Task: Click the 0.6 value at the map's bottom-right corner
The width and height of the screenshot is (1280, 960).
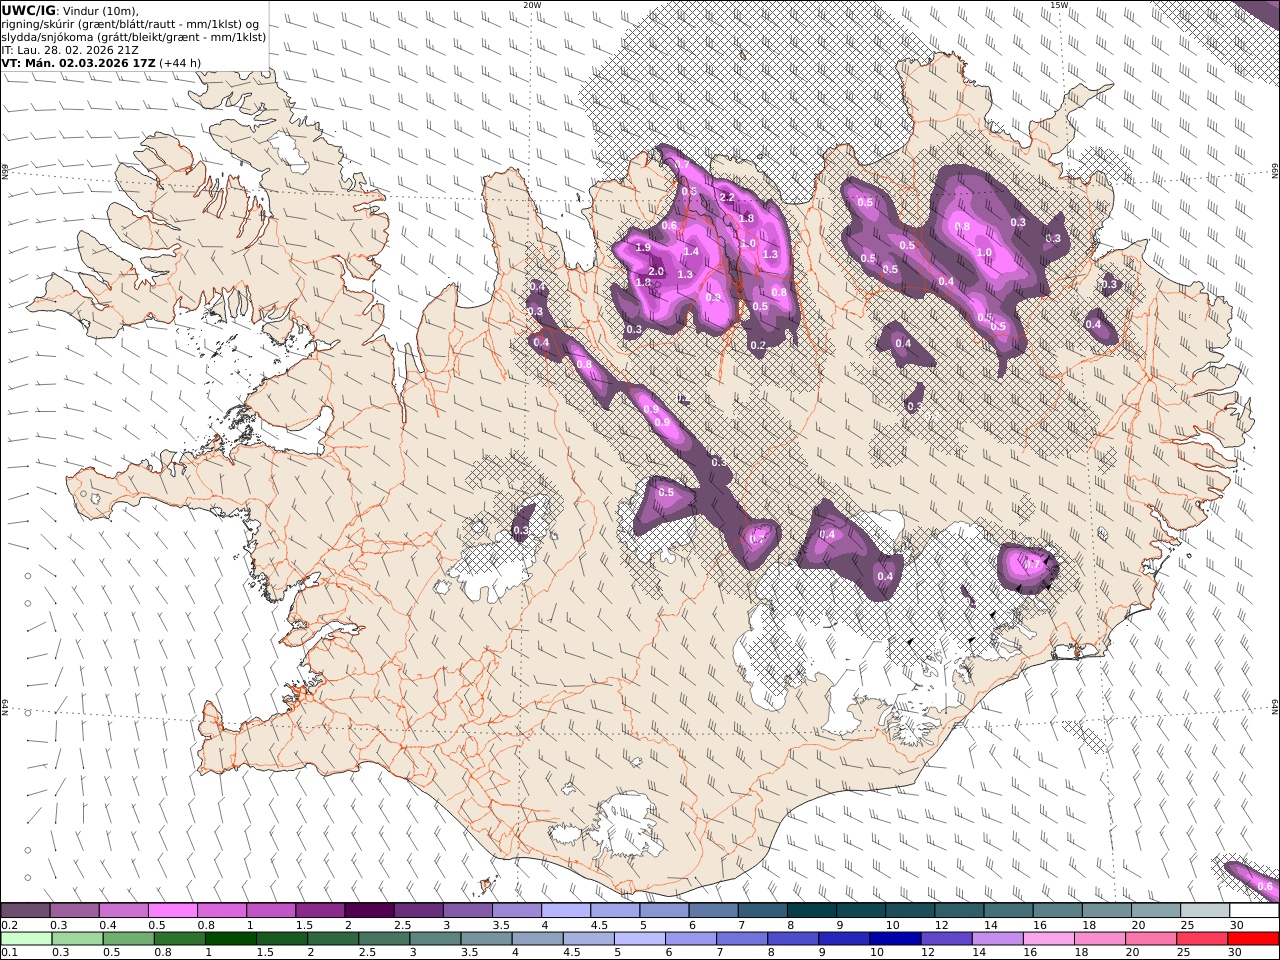Action: tap(1264, 887)
